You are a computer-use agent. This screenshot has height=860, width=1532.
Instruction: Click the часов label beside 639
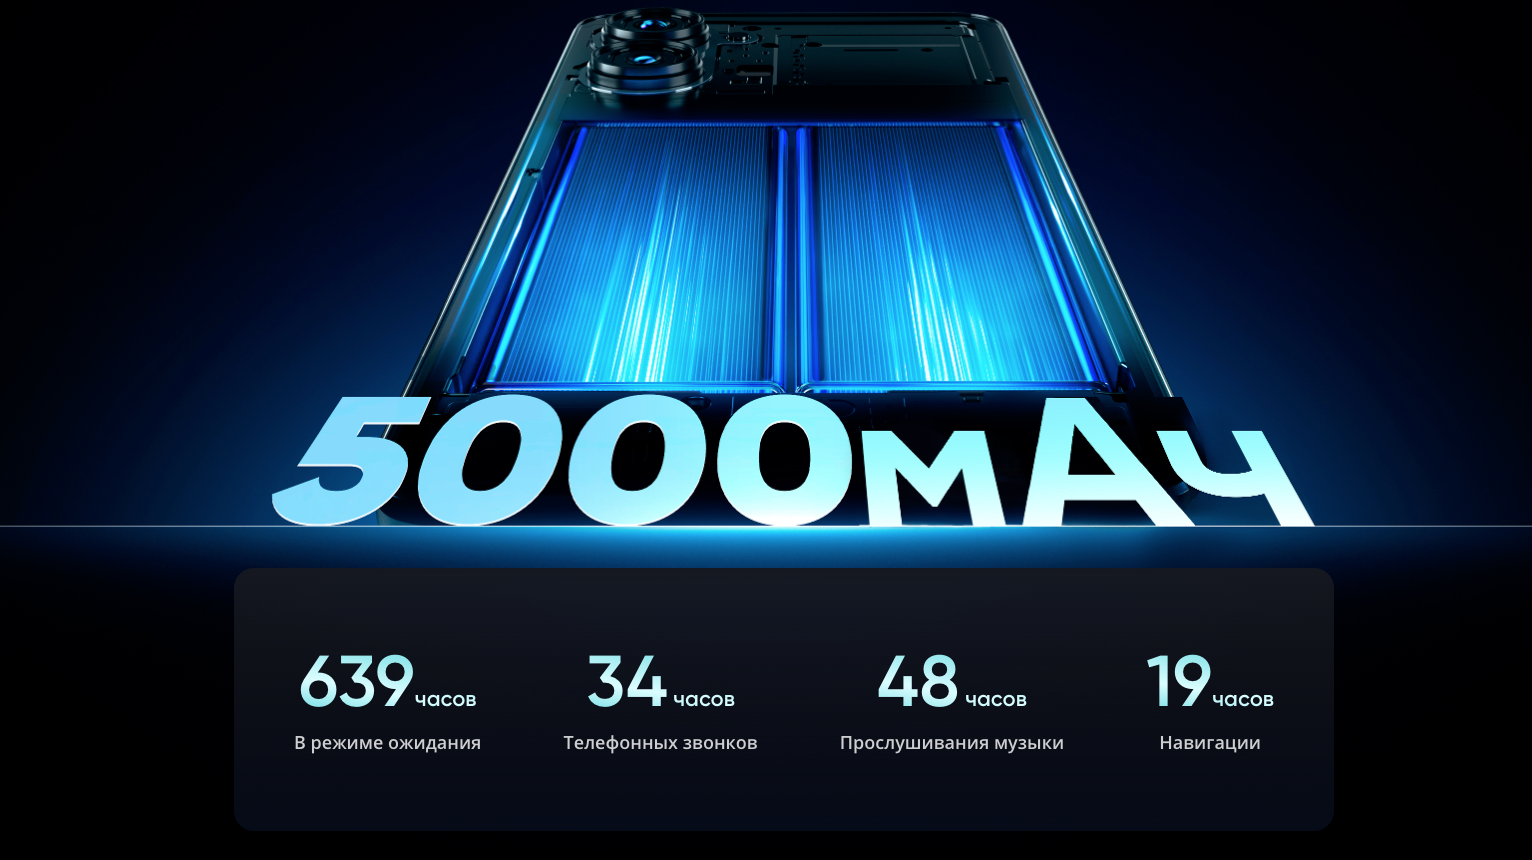pyautogui.click(x=446, y=700)
